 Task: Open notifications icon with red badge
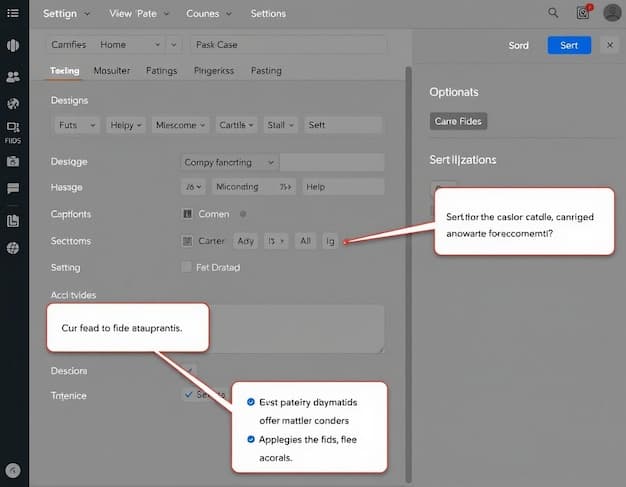[584, 14]
